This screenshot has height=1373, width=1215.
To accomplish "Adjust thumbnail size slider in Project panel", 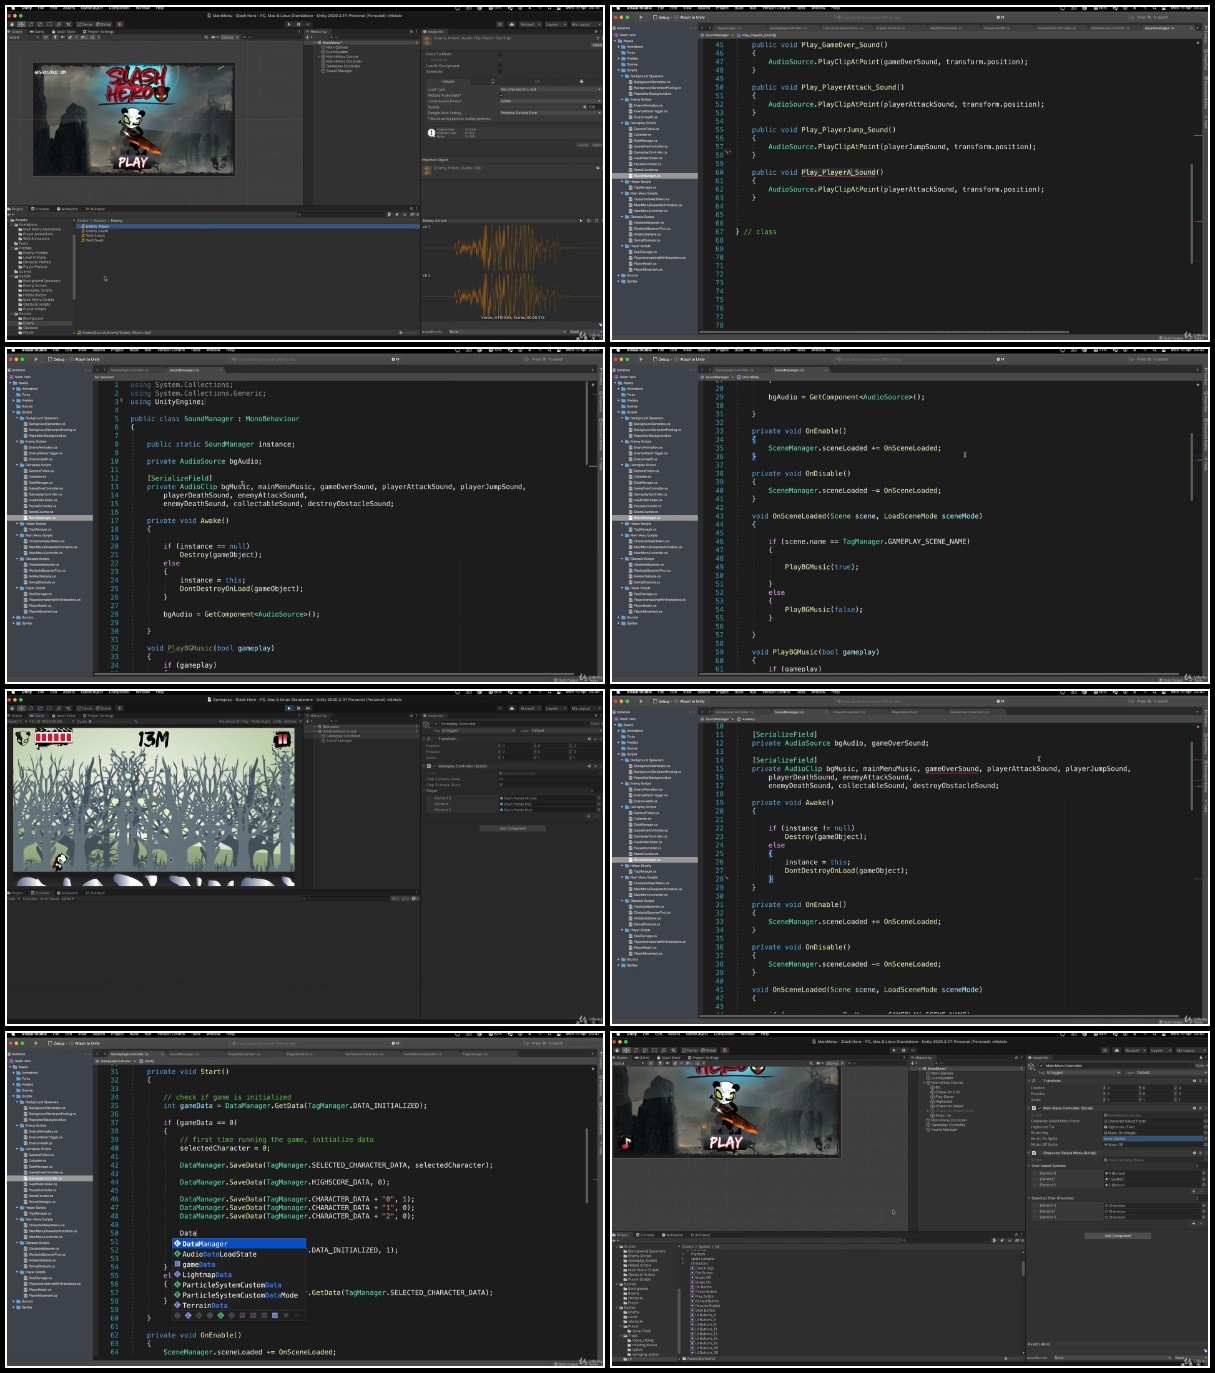I will pos(407,332).
